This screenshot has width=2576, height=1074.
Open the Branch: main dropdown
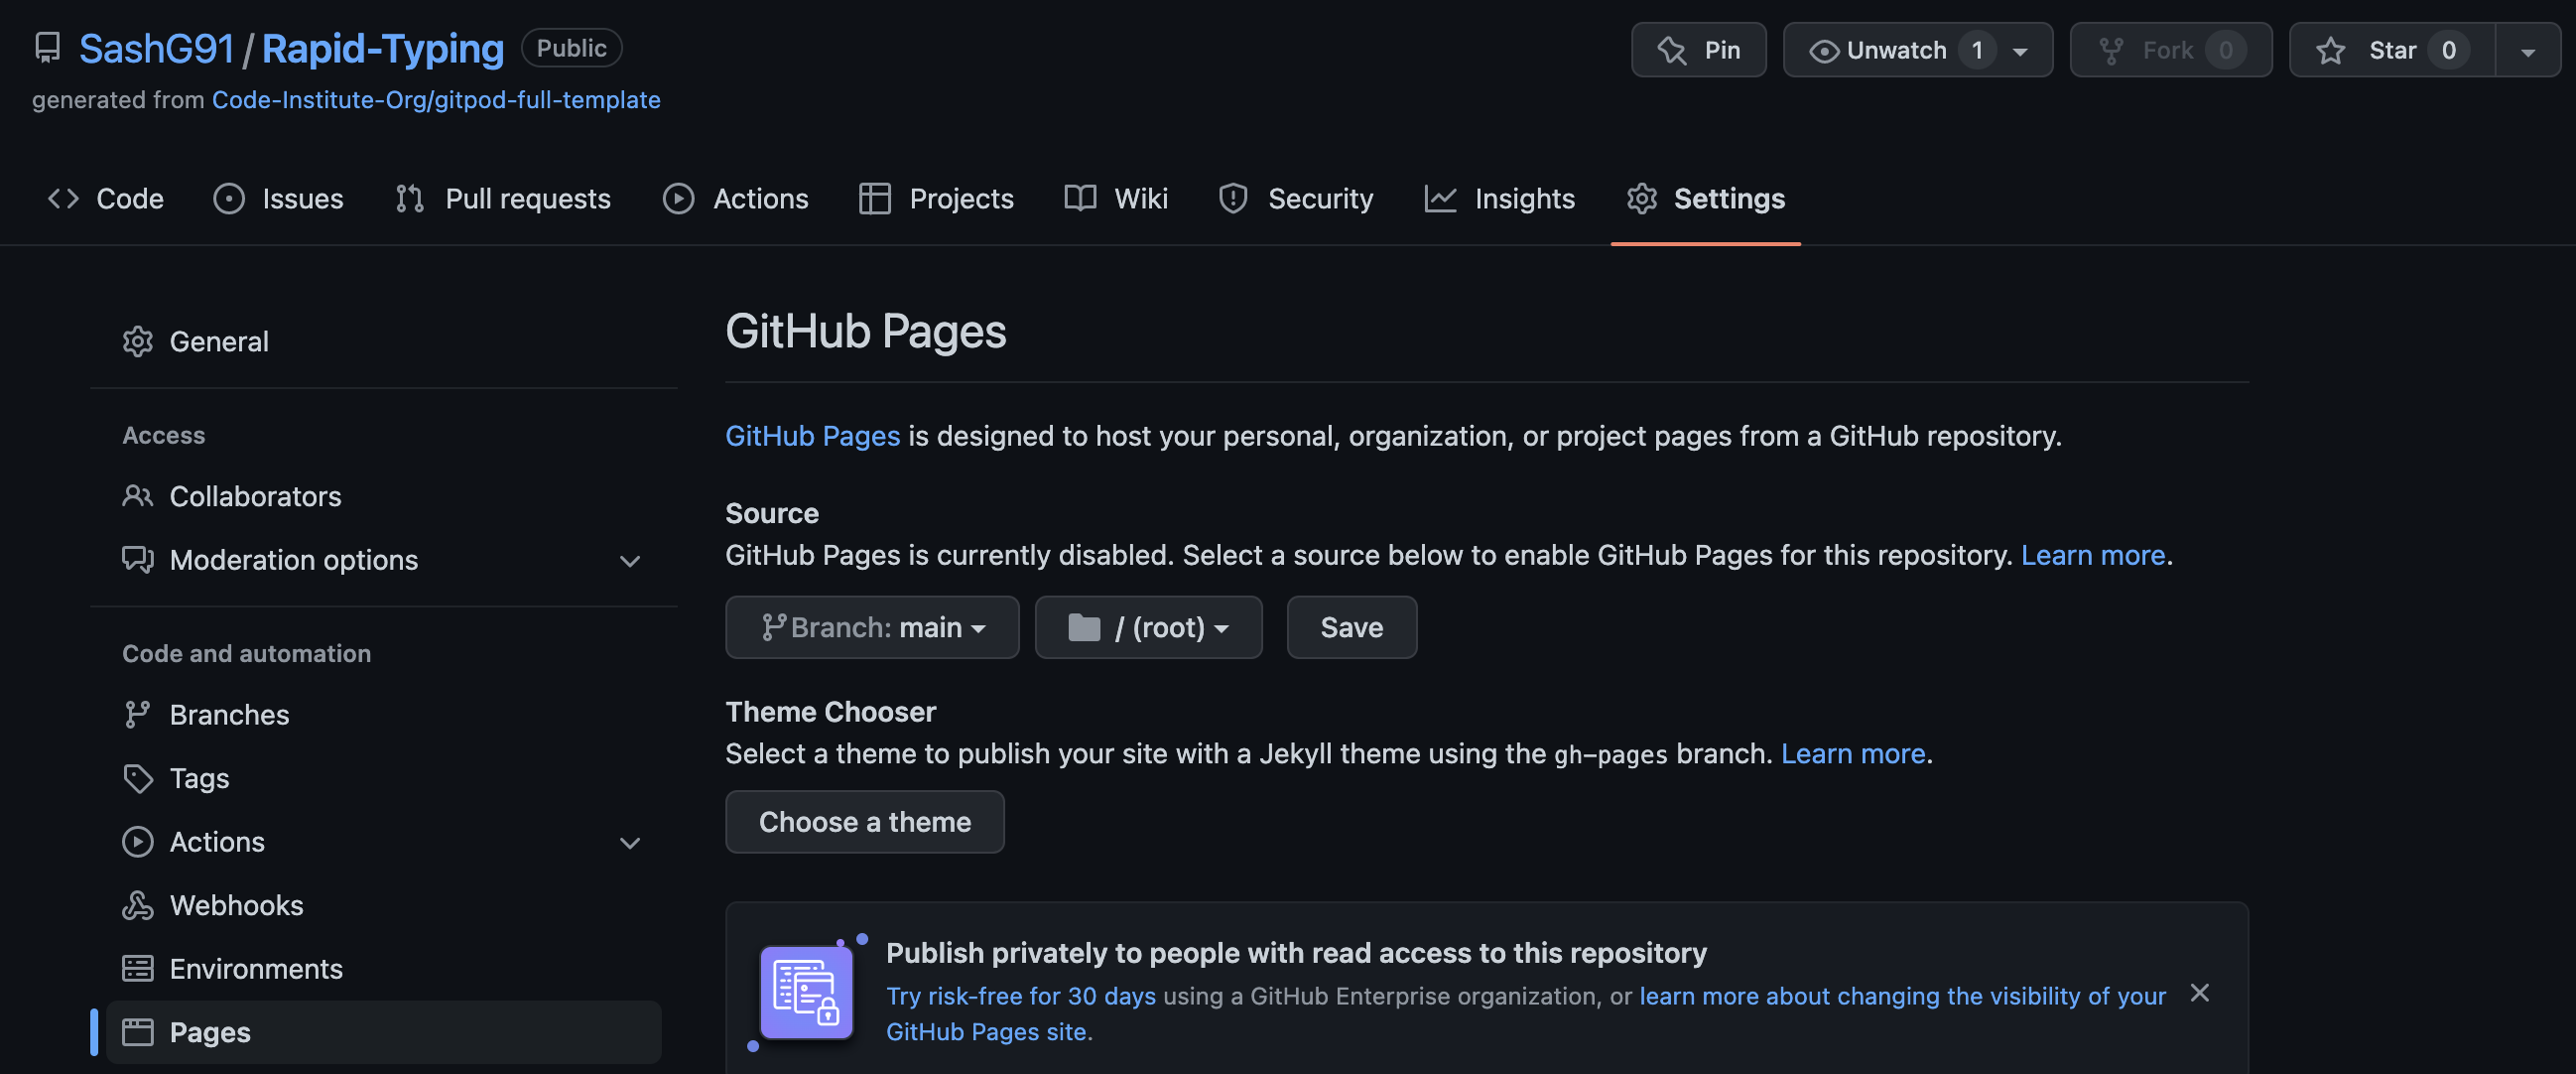tap(871, 627)
